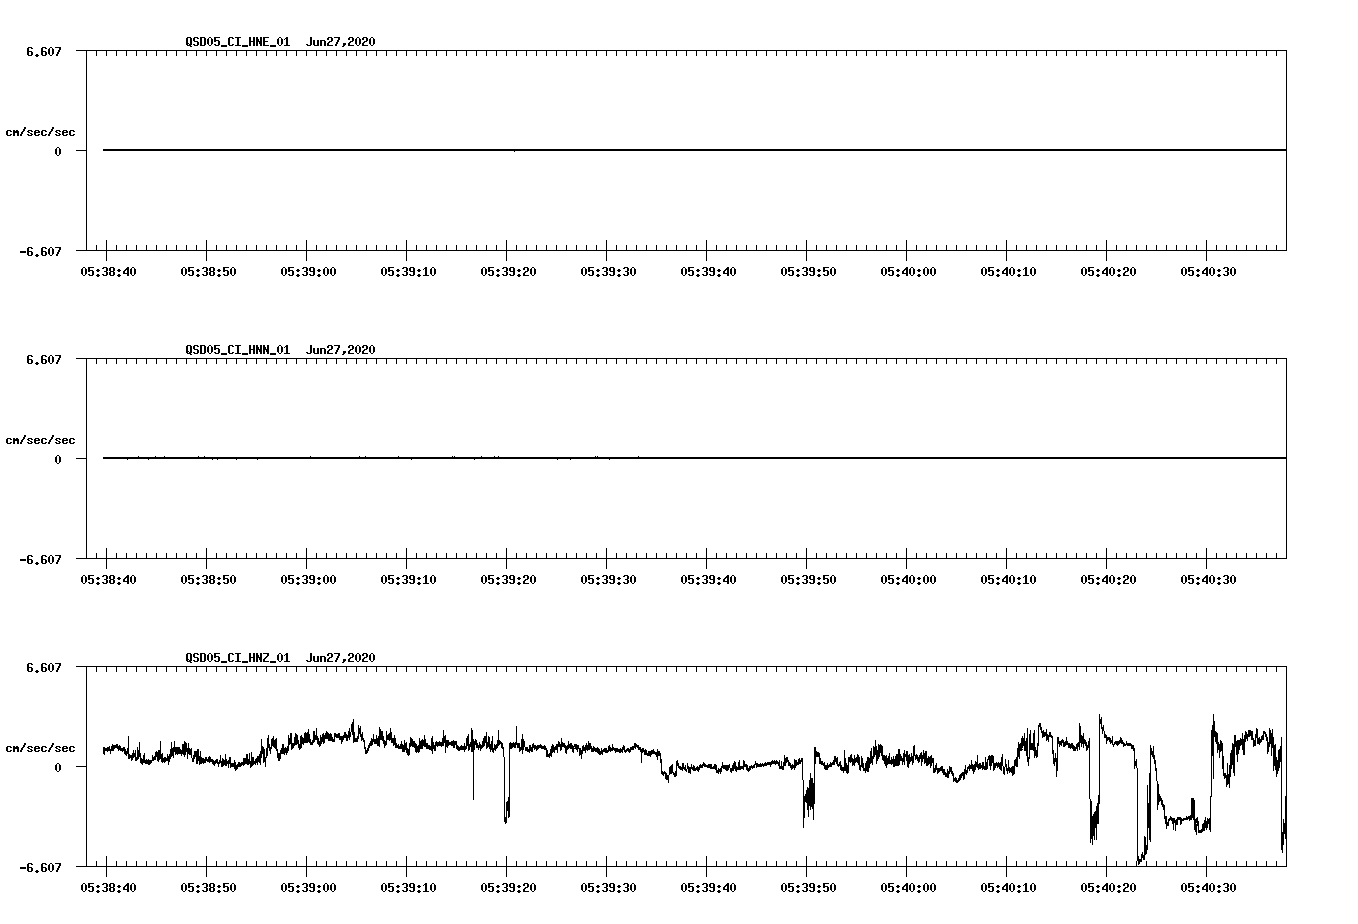Screen dimensions: 1358x924
Task: Click 05:39:00 time label under HNZ plot
Action: [308, 888]
